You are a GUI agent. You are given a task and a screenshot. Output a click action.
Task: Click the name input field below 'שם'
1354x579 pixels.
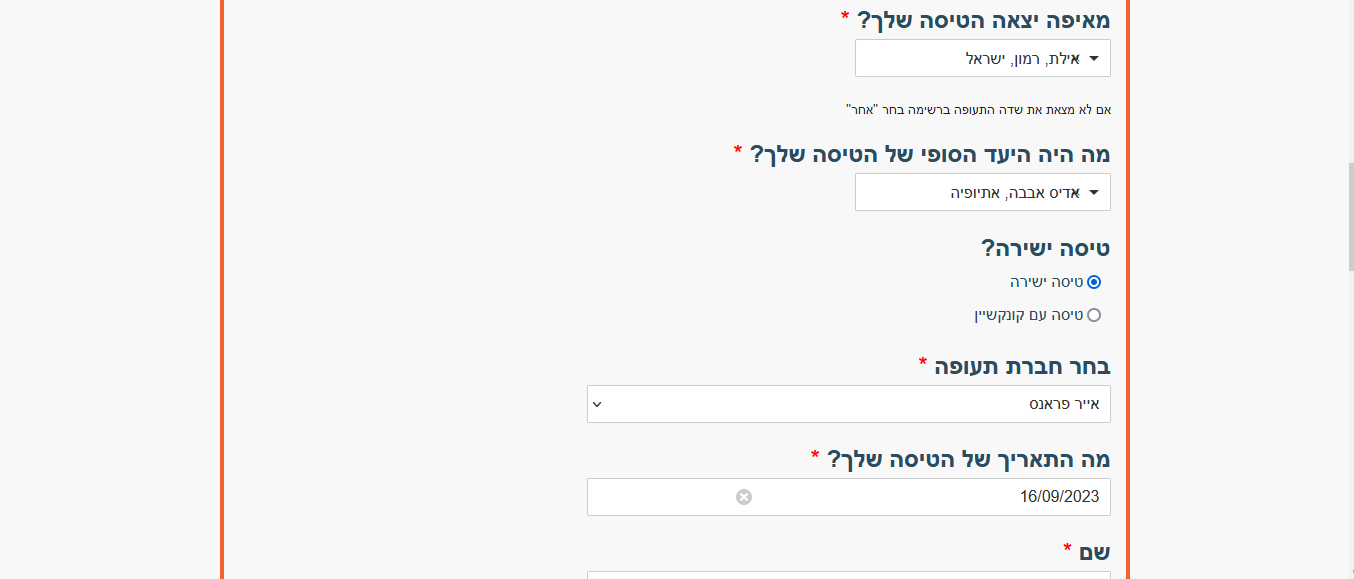[849, 575]
